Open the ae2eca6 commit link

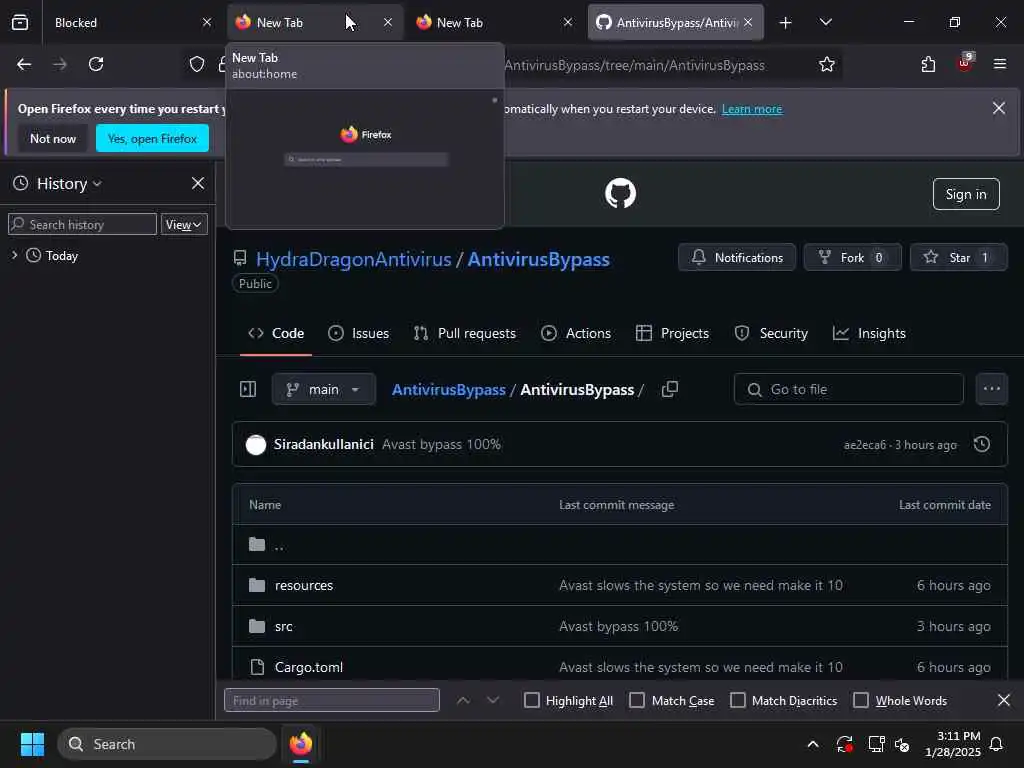[x=864, y=445]
